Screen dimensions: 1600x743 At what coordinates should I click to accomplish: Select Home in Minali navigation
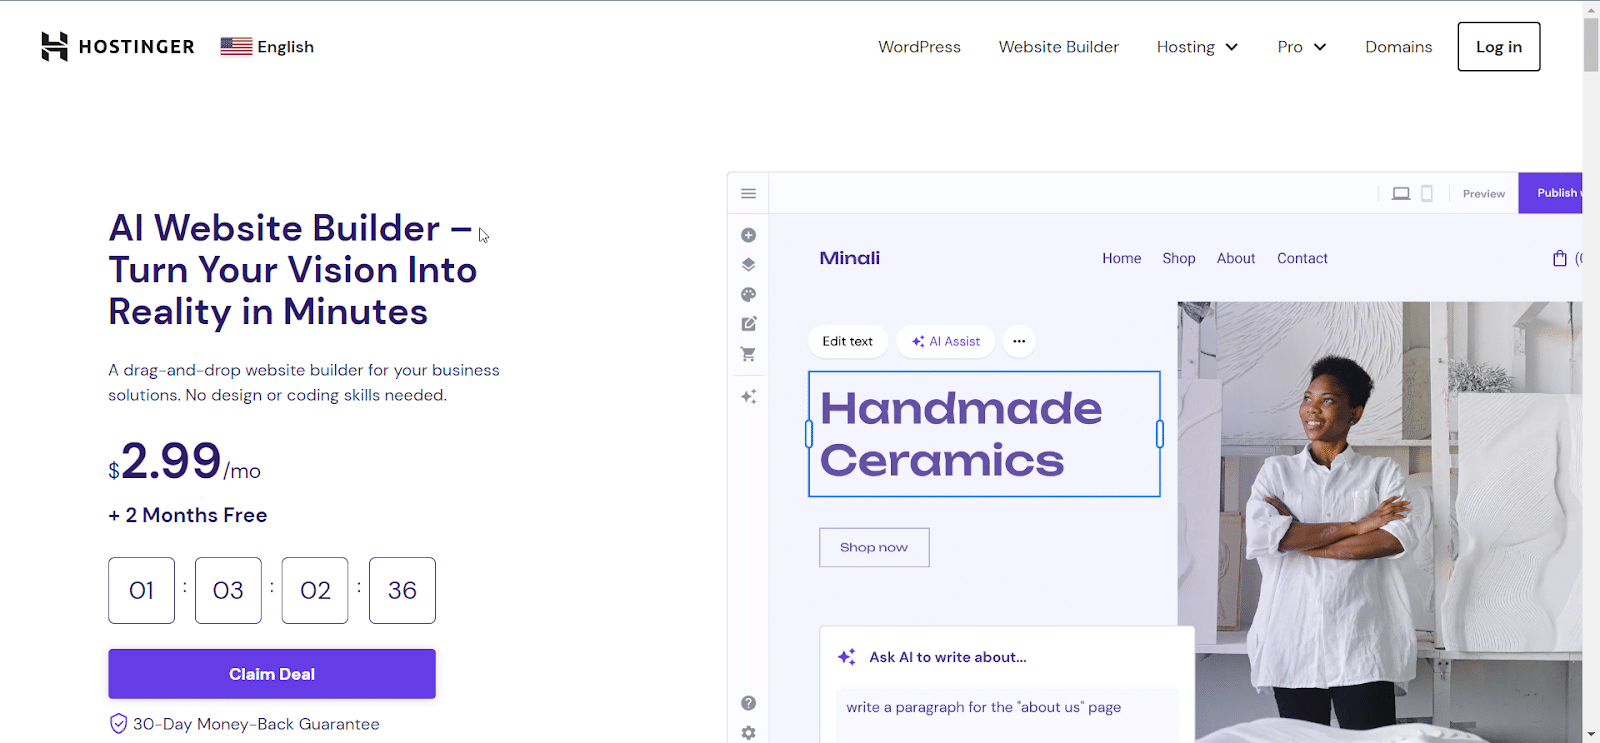click(1121, 258)
